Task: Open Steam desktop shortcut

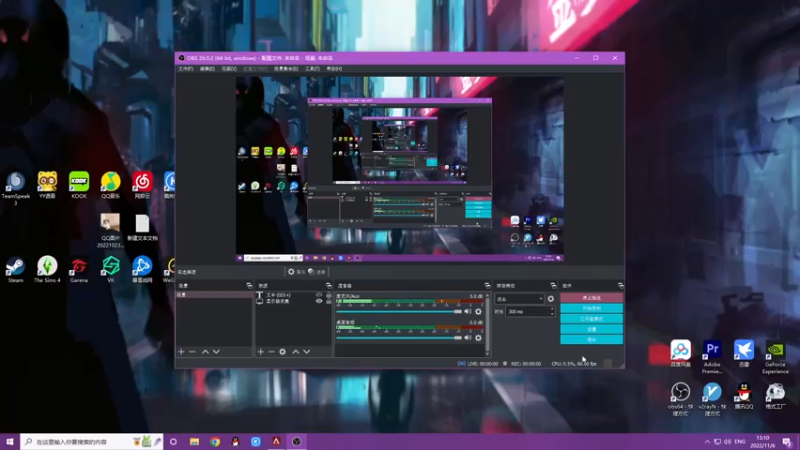Action: pyautogui.click(x=15, y=269)
